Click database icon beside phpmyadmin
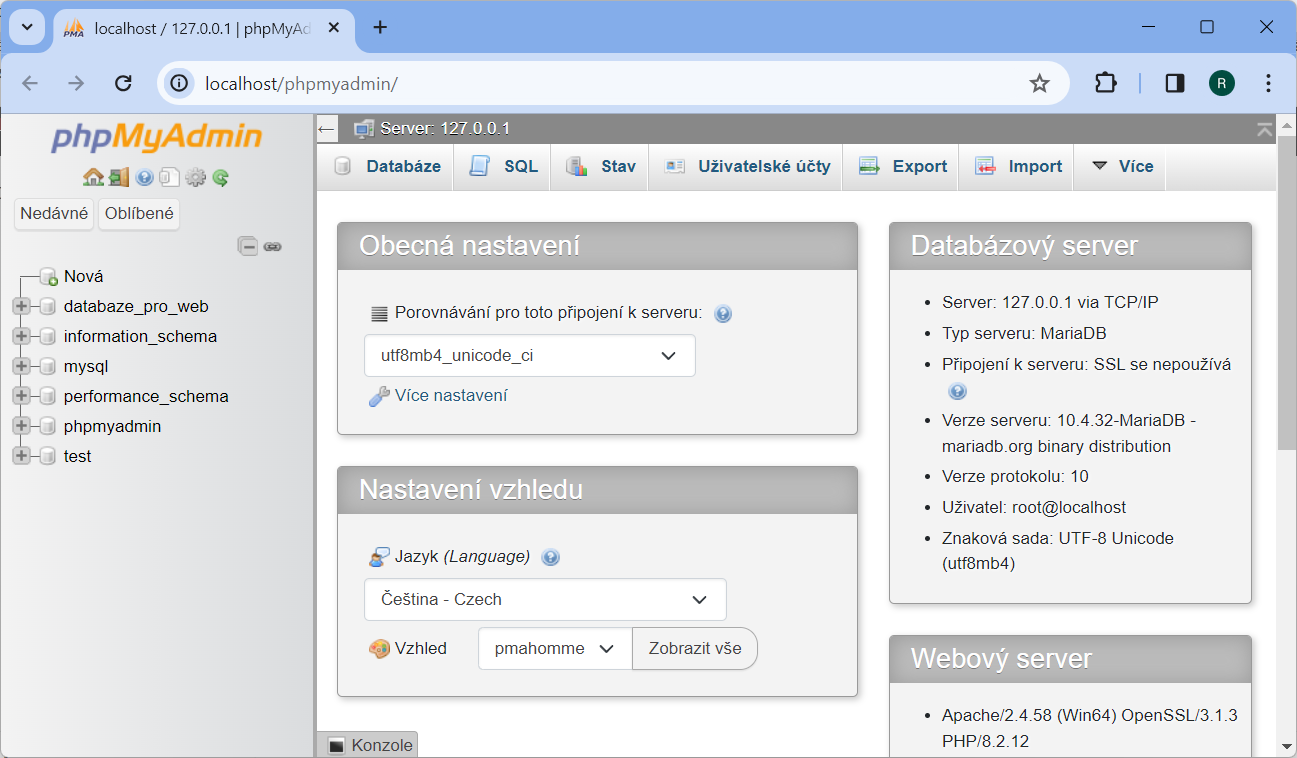The width and height of the screenshot is (1297, 758). (47, 426)
